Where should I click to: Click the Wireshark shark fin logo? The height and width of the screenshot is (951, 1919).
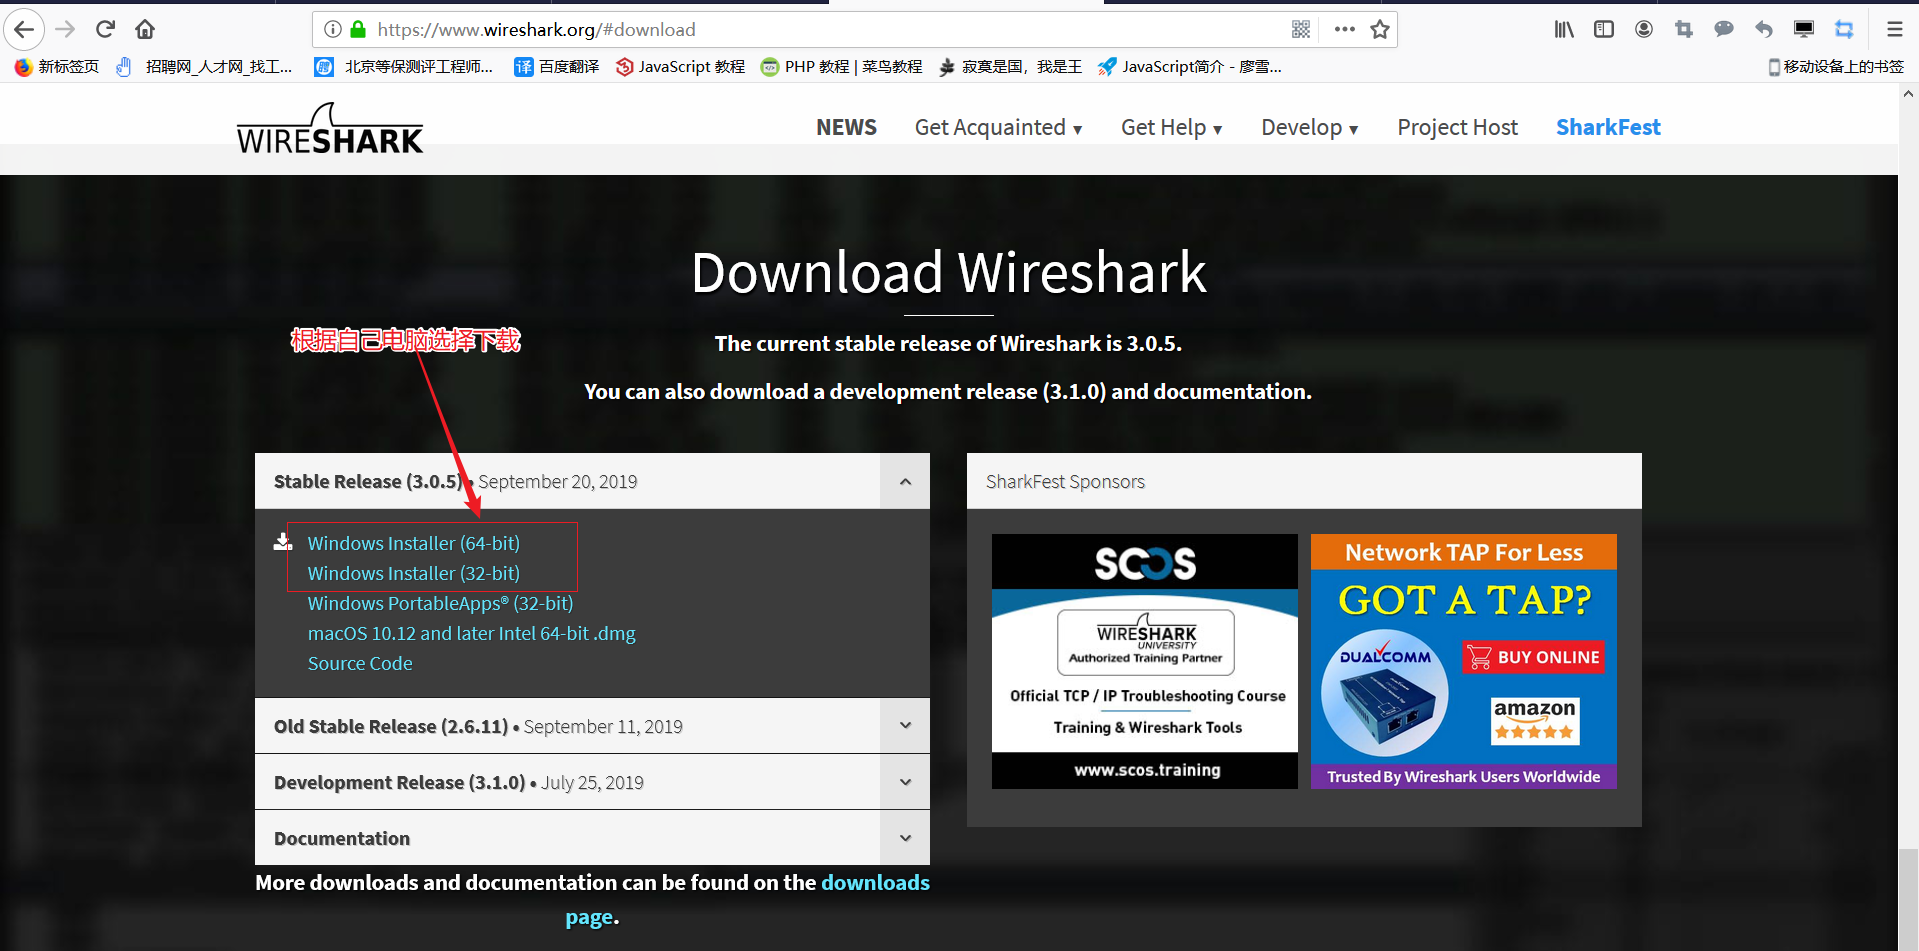point(330,128)
